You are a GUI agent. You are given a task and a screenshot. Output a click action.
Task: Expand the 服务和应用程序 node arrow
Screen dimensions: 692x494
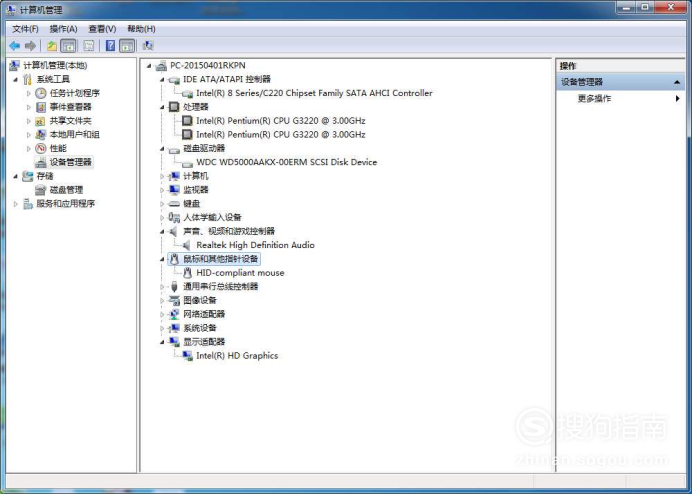pos(15,204)
